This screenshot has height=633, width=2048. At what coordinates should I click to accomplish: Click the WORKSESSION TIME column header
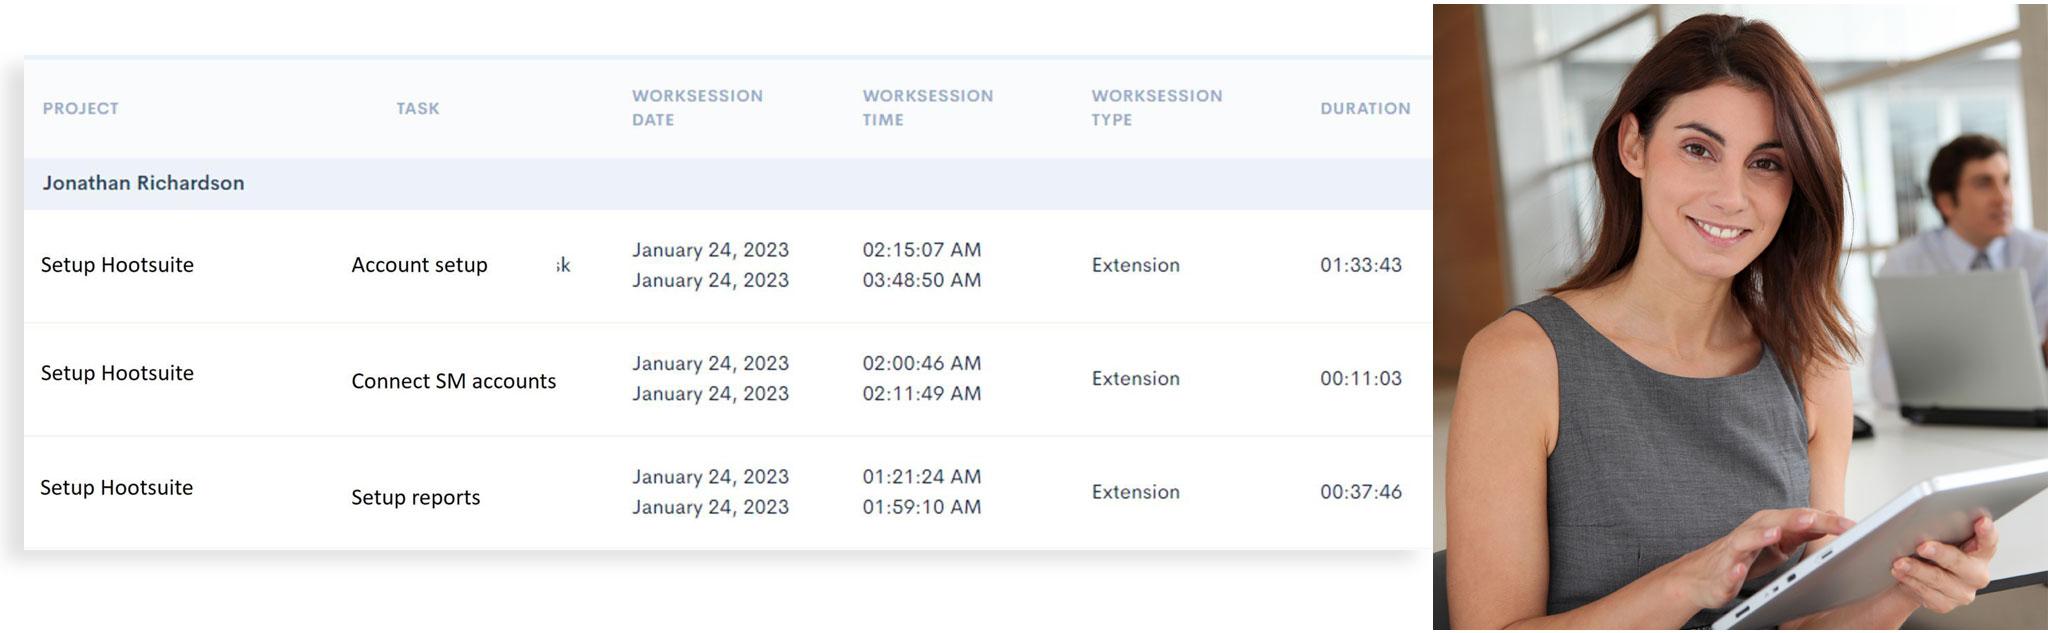click(927, 107)
